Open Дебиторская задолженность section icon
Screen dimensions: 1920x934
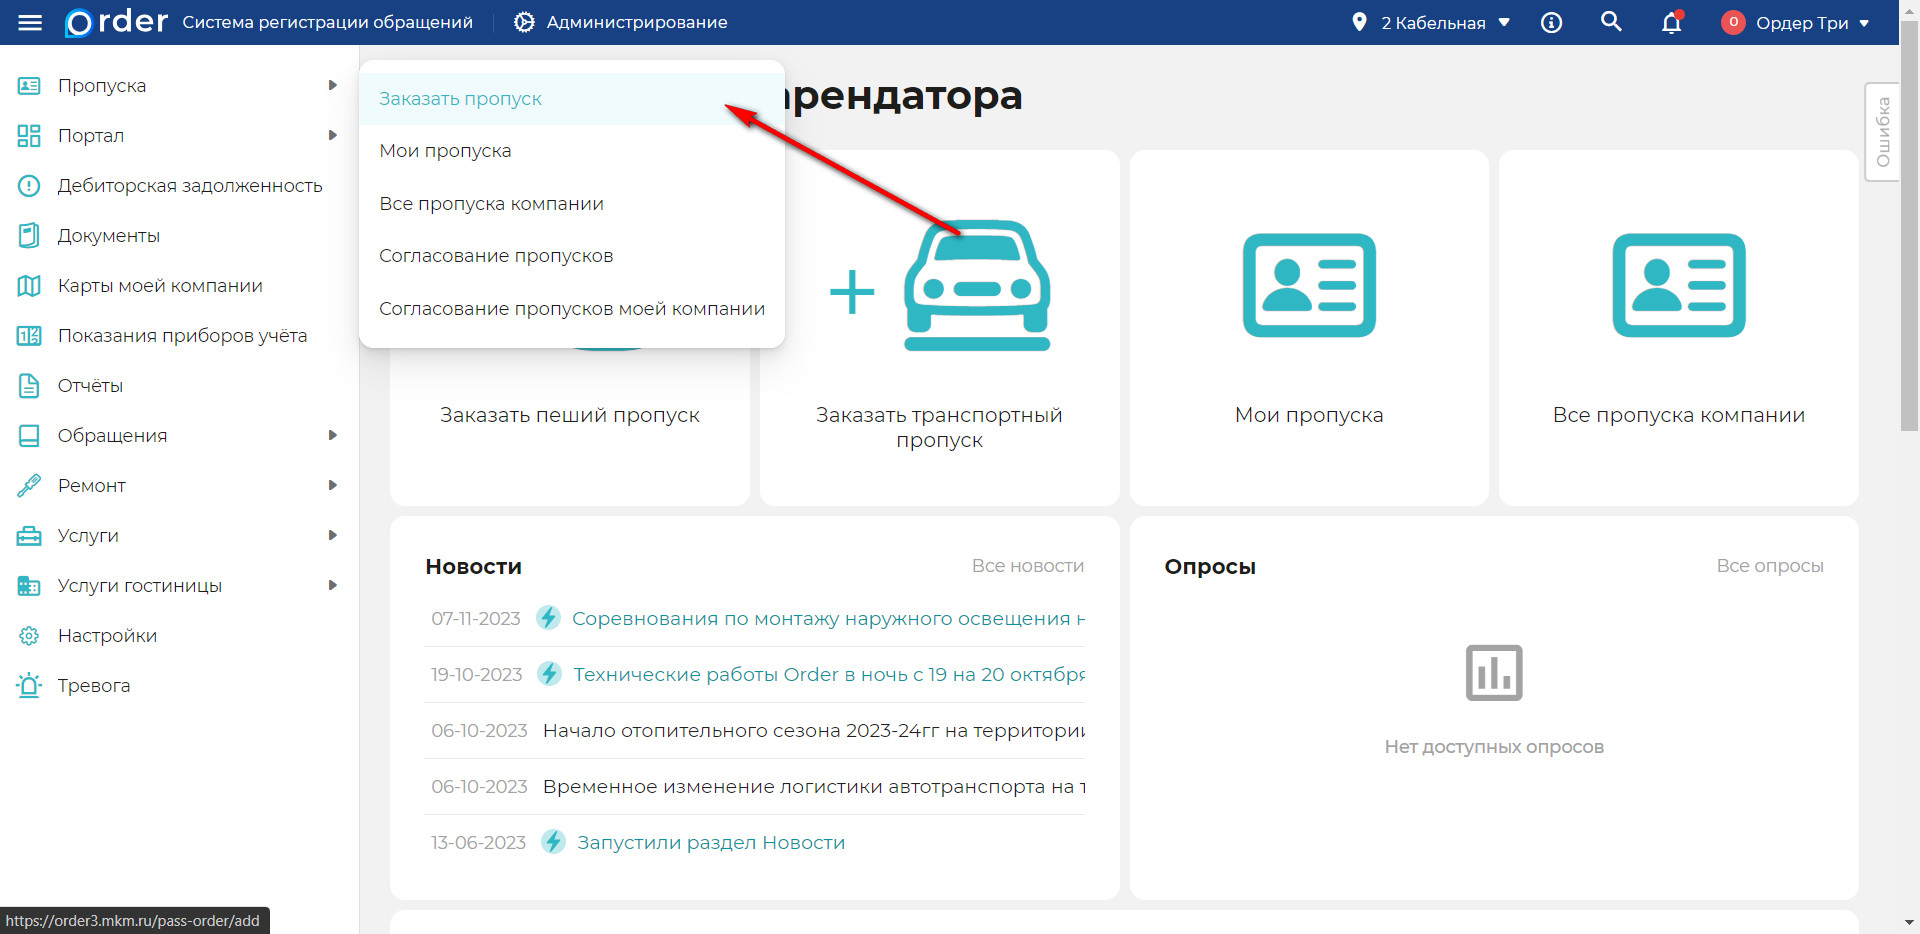[x=28, y=185]
